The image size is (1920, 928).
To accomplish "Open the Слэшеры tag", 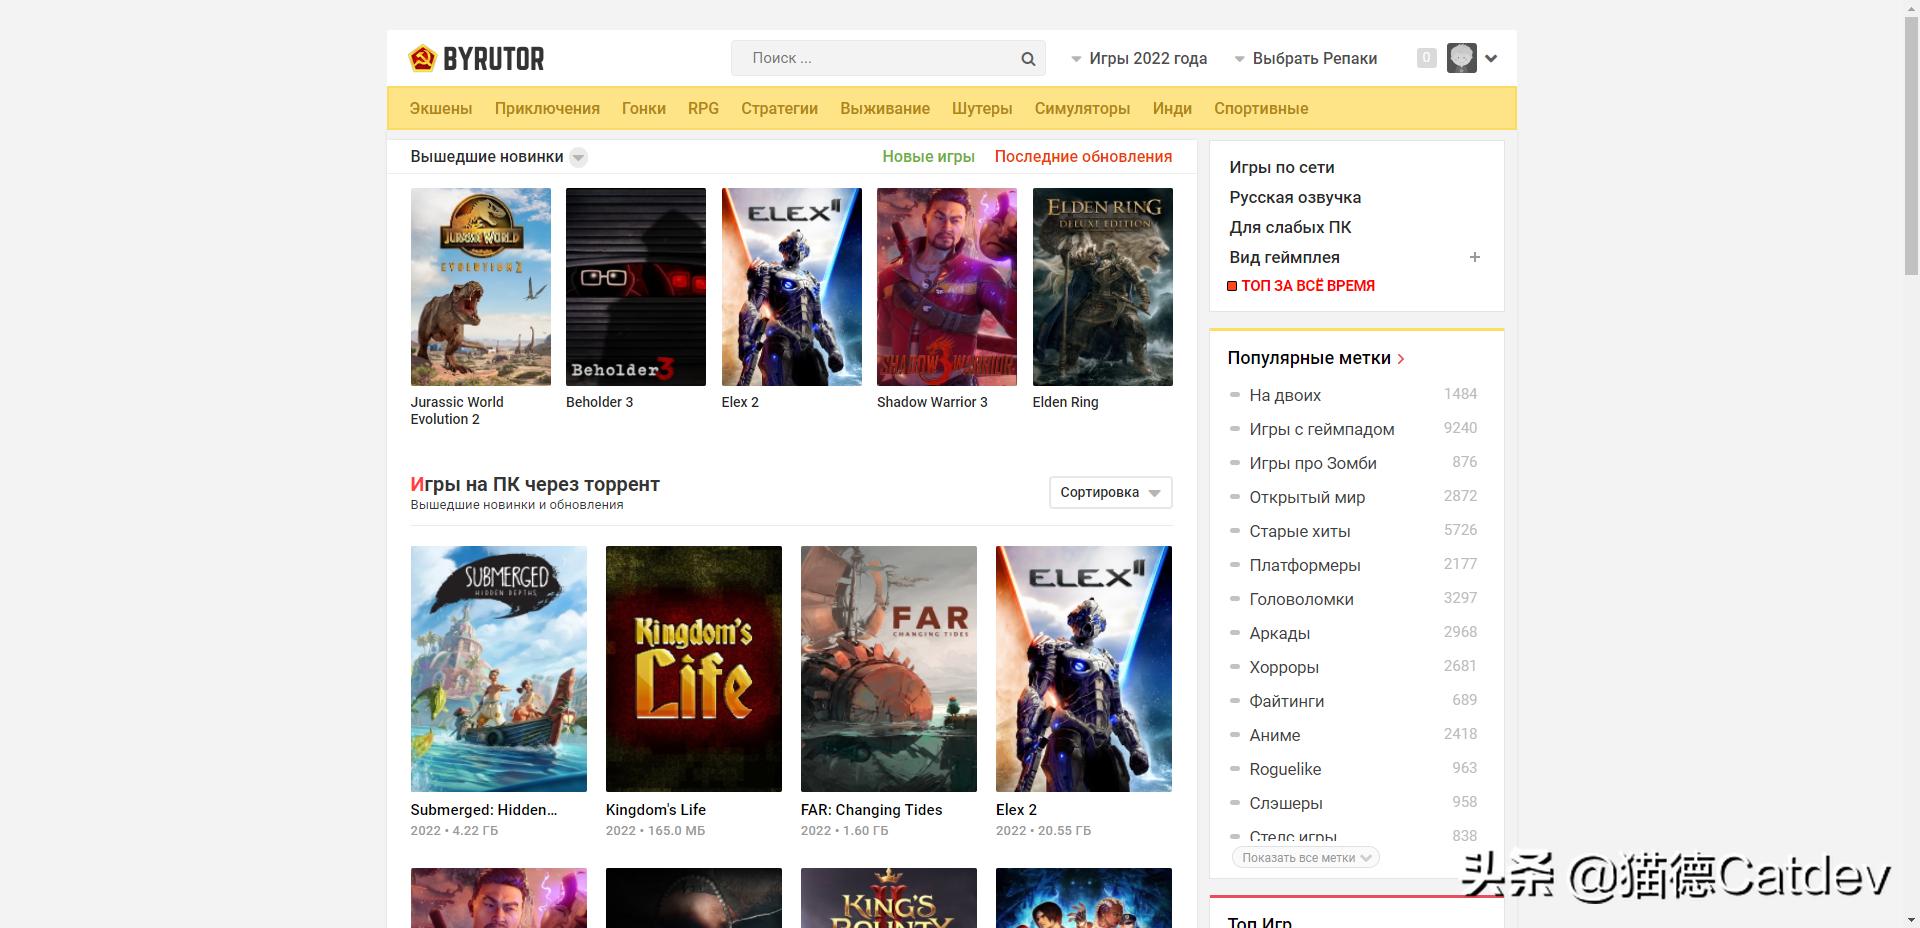I will (x=1285, y=803).
